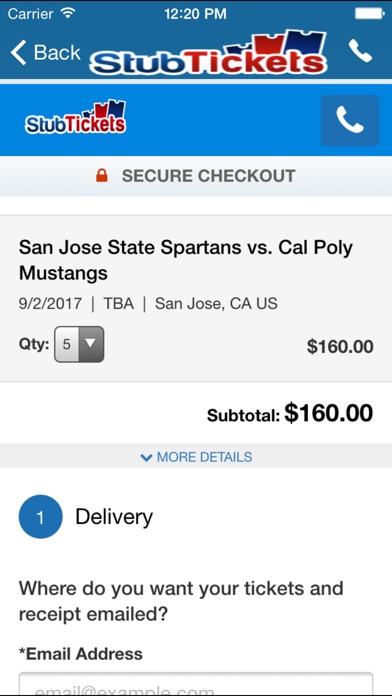This screenshot has height=696, width=392.
Task: Tap the large StubTickets logo in navigation bar
Action: point(208,53)
